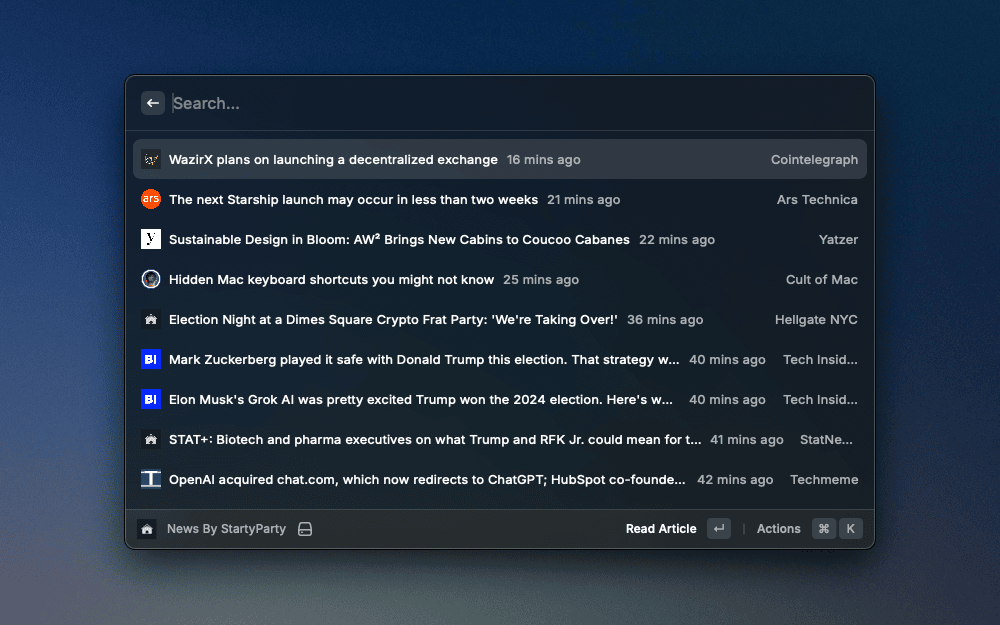Click the K key icon
Image resolution: width=1000 pixels, height=625 pixels.
coord(851,529)
